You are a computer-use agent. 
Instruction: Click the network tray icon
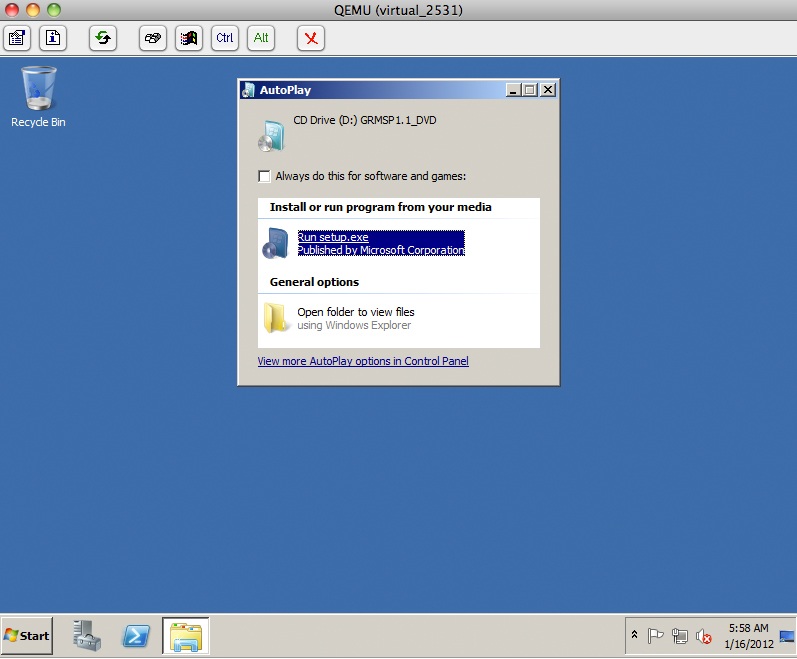(x=680, y=636)
